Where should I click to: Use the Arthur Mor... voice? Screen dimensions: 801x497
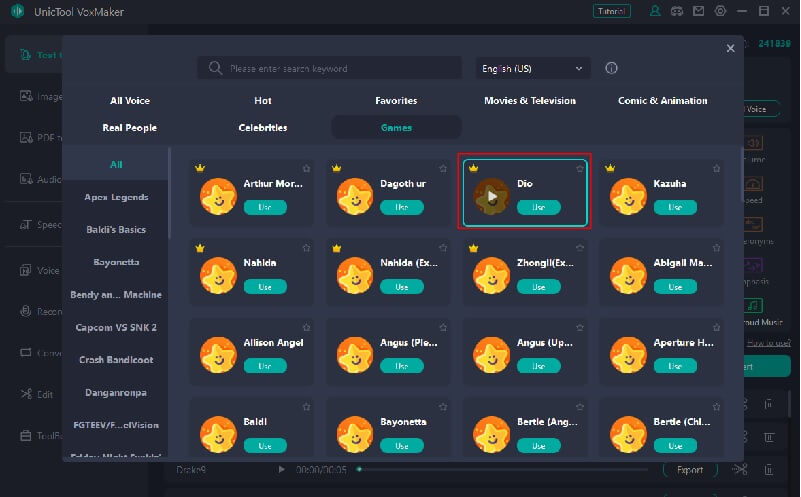265,207
